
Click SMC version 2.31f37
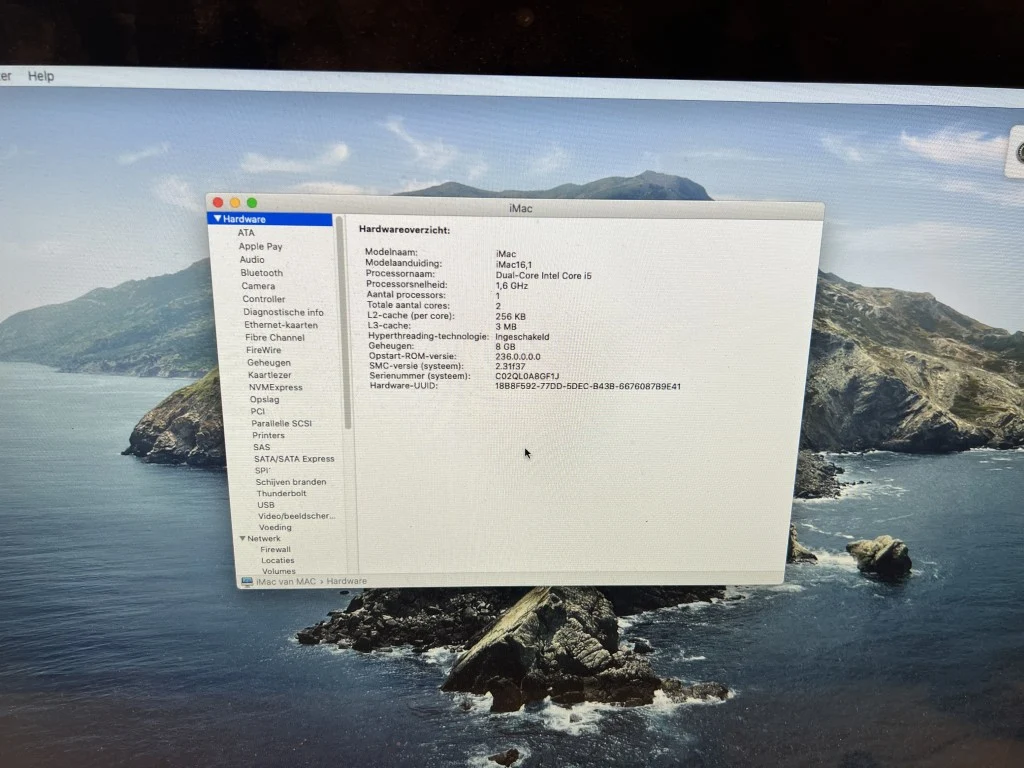pyautogui.click(x=510, y=366)
